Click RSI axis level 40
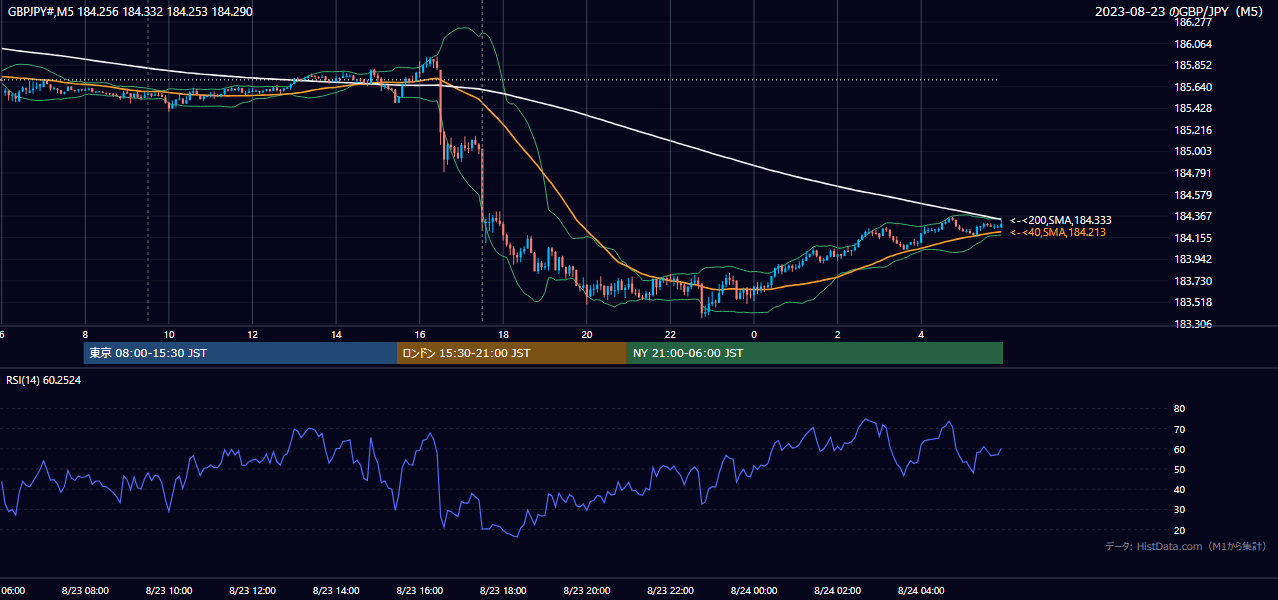The image size is (1278, 600). pos(1179,489)
